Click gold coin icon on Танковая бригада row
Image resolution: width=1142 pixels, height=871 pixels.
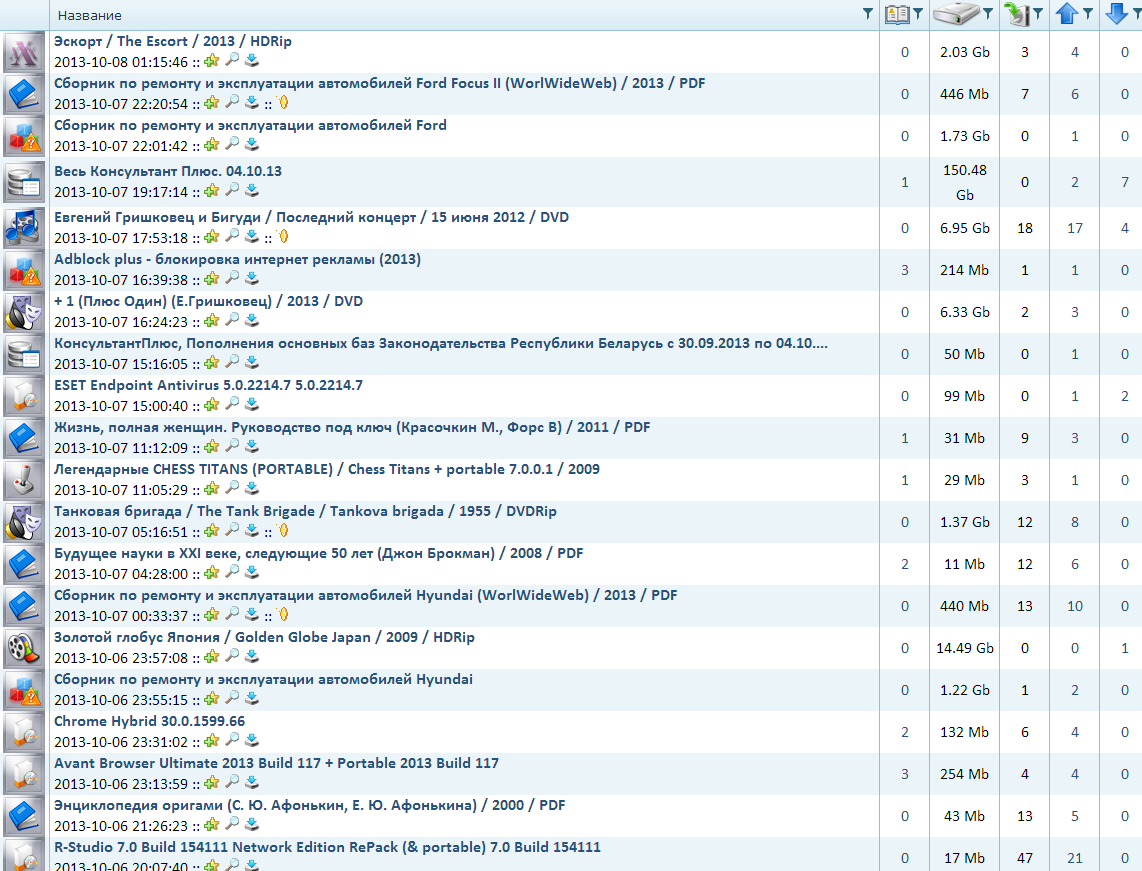(x=283, y=530)
